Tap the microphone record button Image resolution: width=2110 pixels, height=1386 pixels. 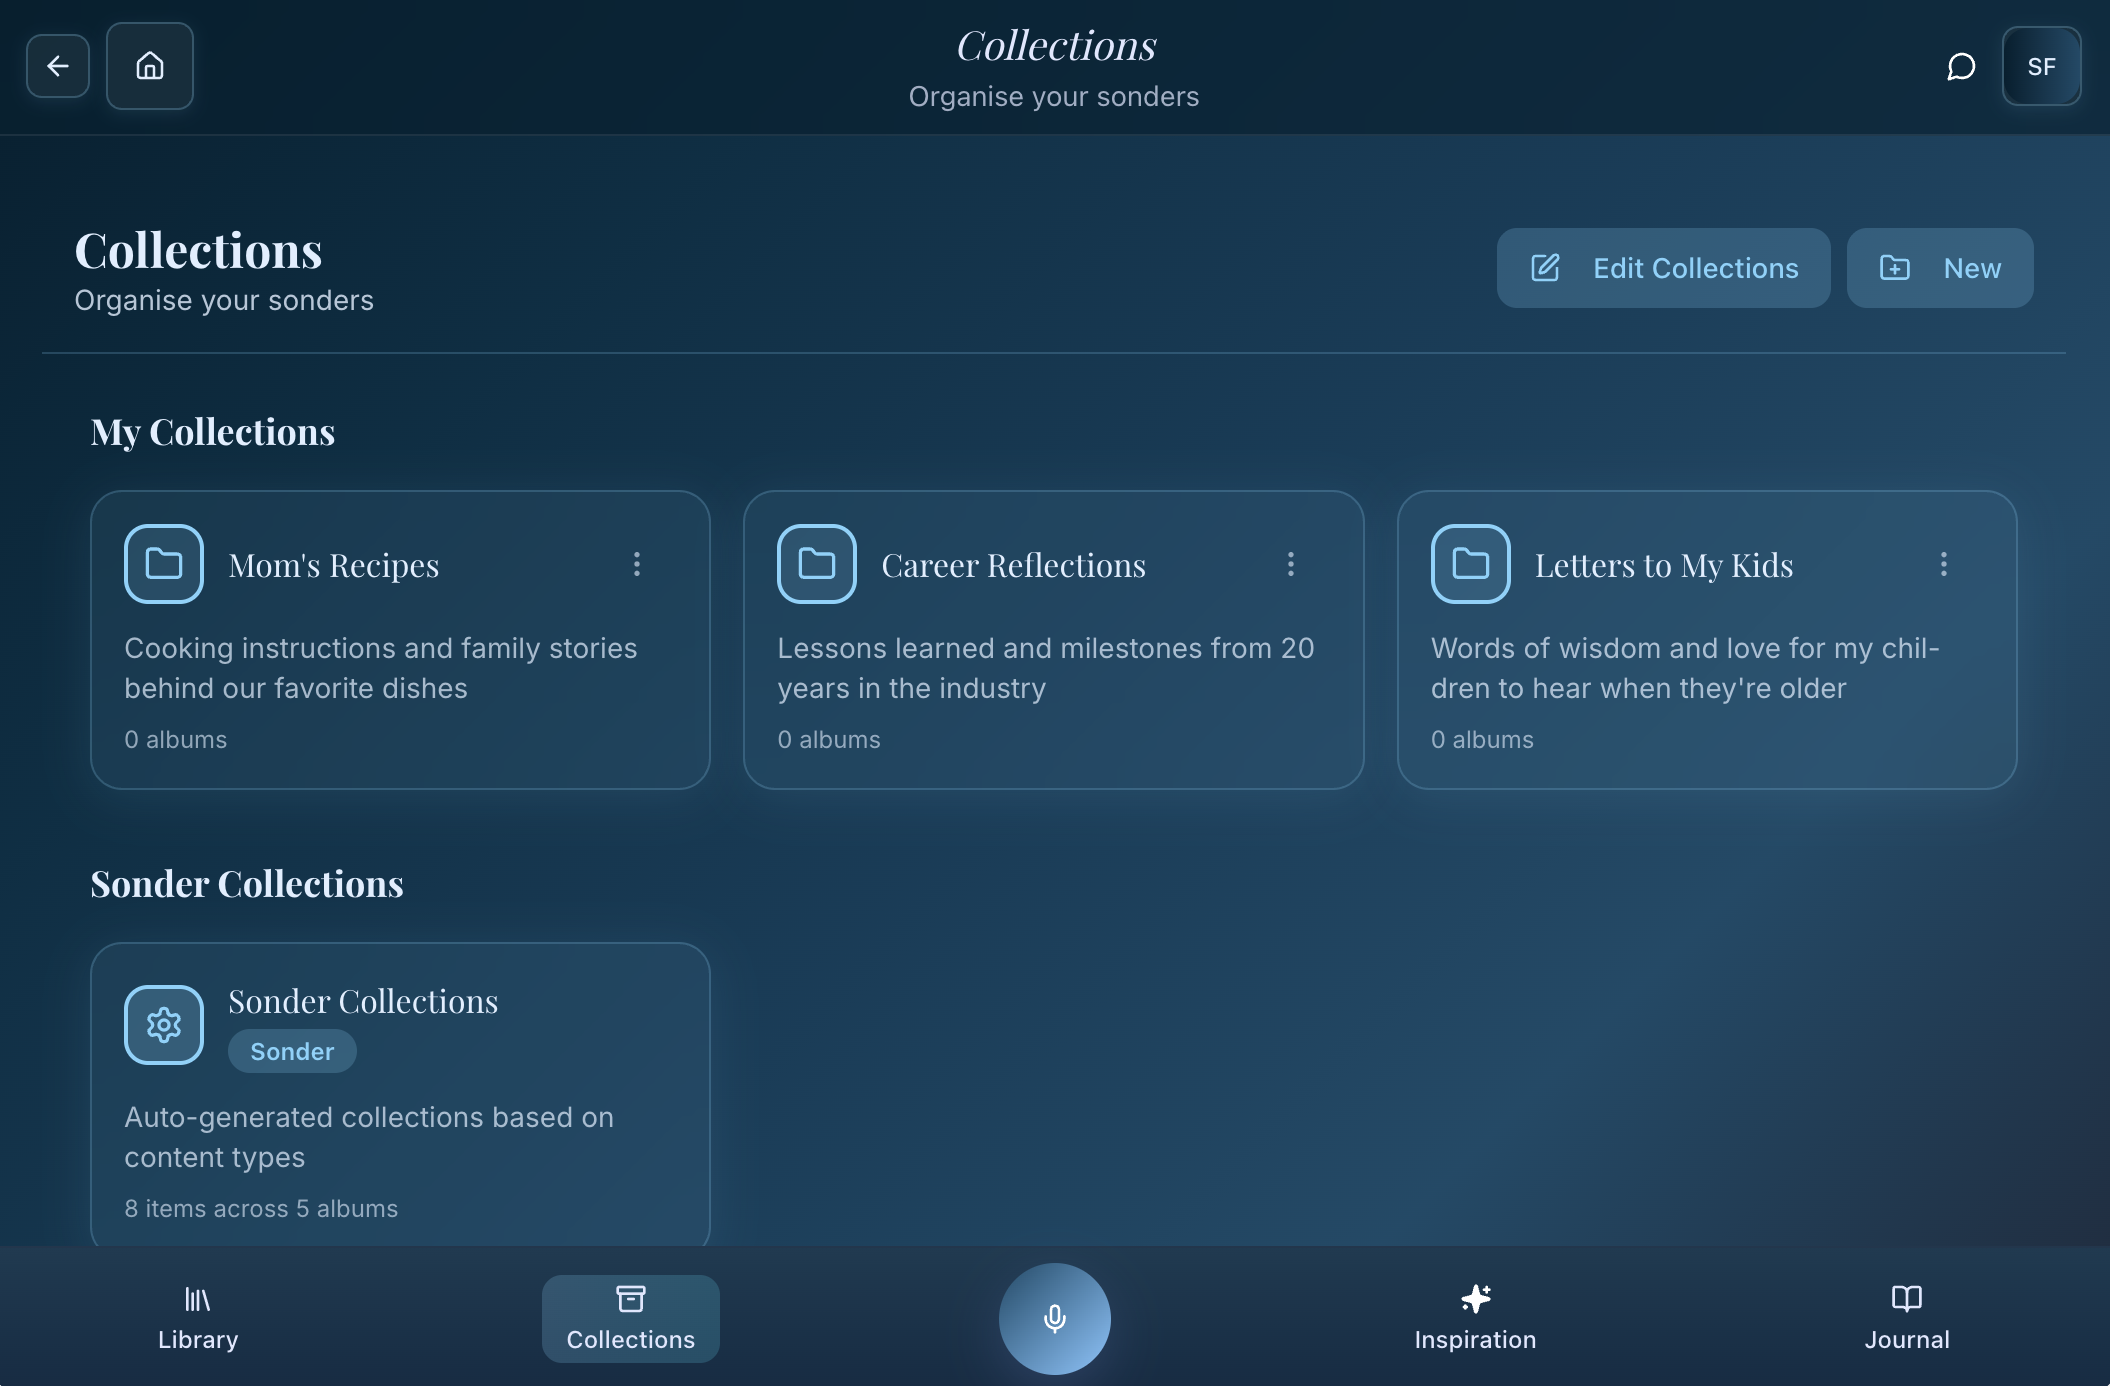(1054, 1318)
